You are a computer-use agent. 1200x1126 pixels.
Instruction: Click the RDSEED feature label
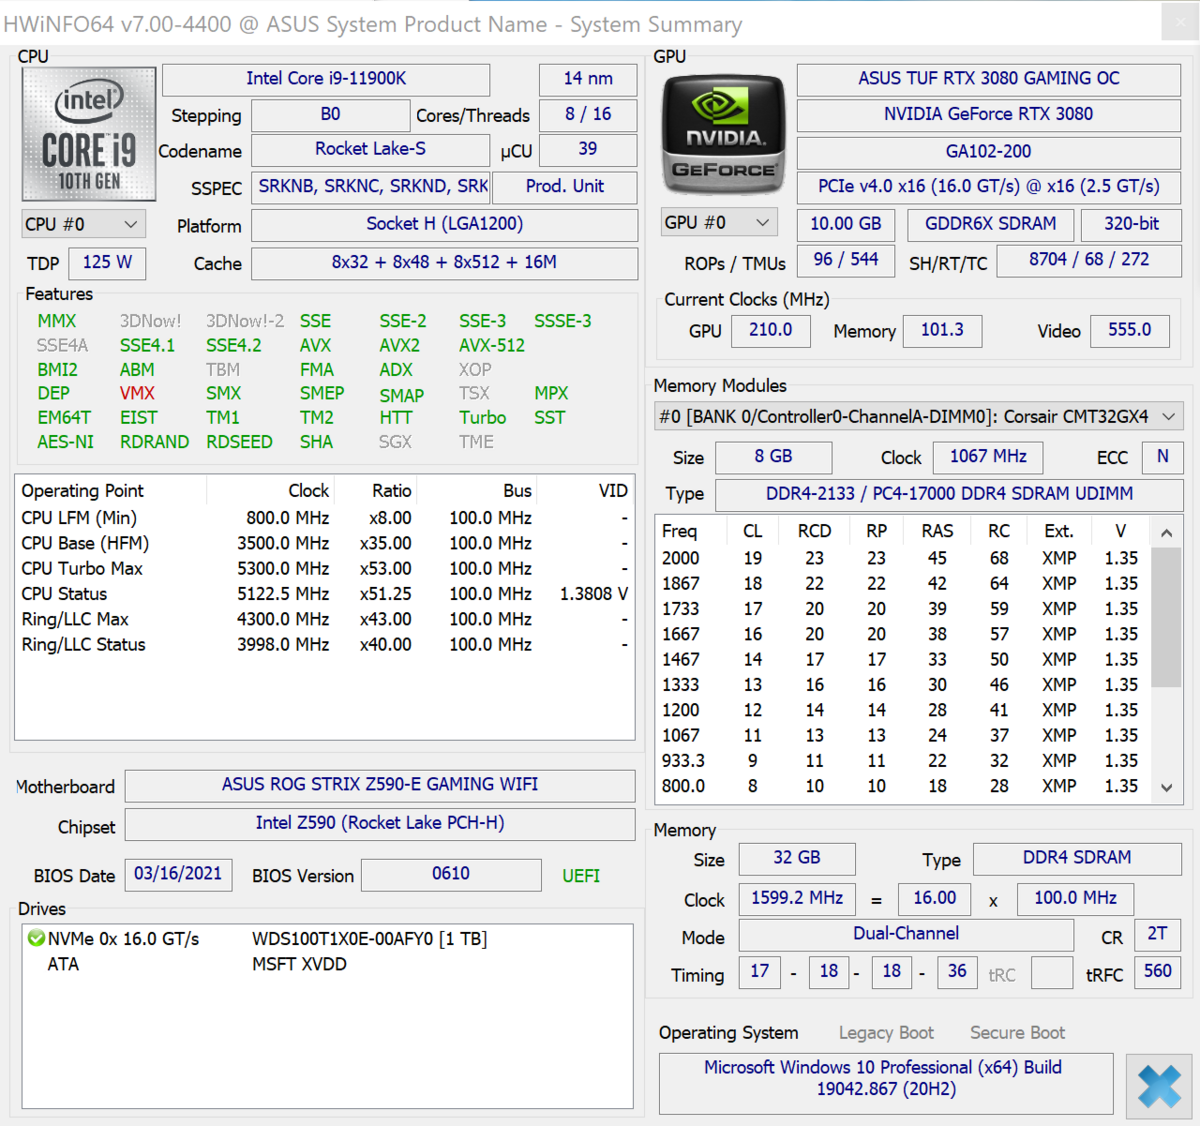[239, 442]
